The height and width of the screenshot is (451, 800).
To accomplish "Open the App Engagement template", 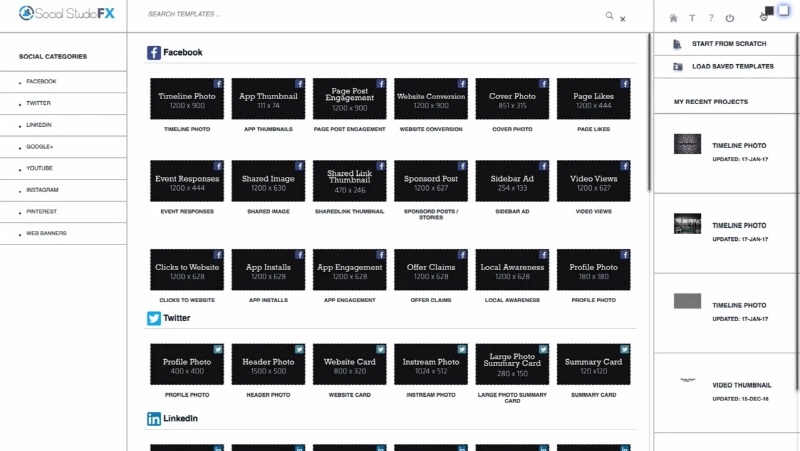I will [349, 270].
